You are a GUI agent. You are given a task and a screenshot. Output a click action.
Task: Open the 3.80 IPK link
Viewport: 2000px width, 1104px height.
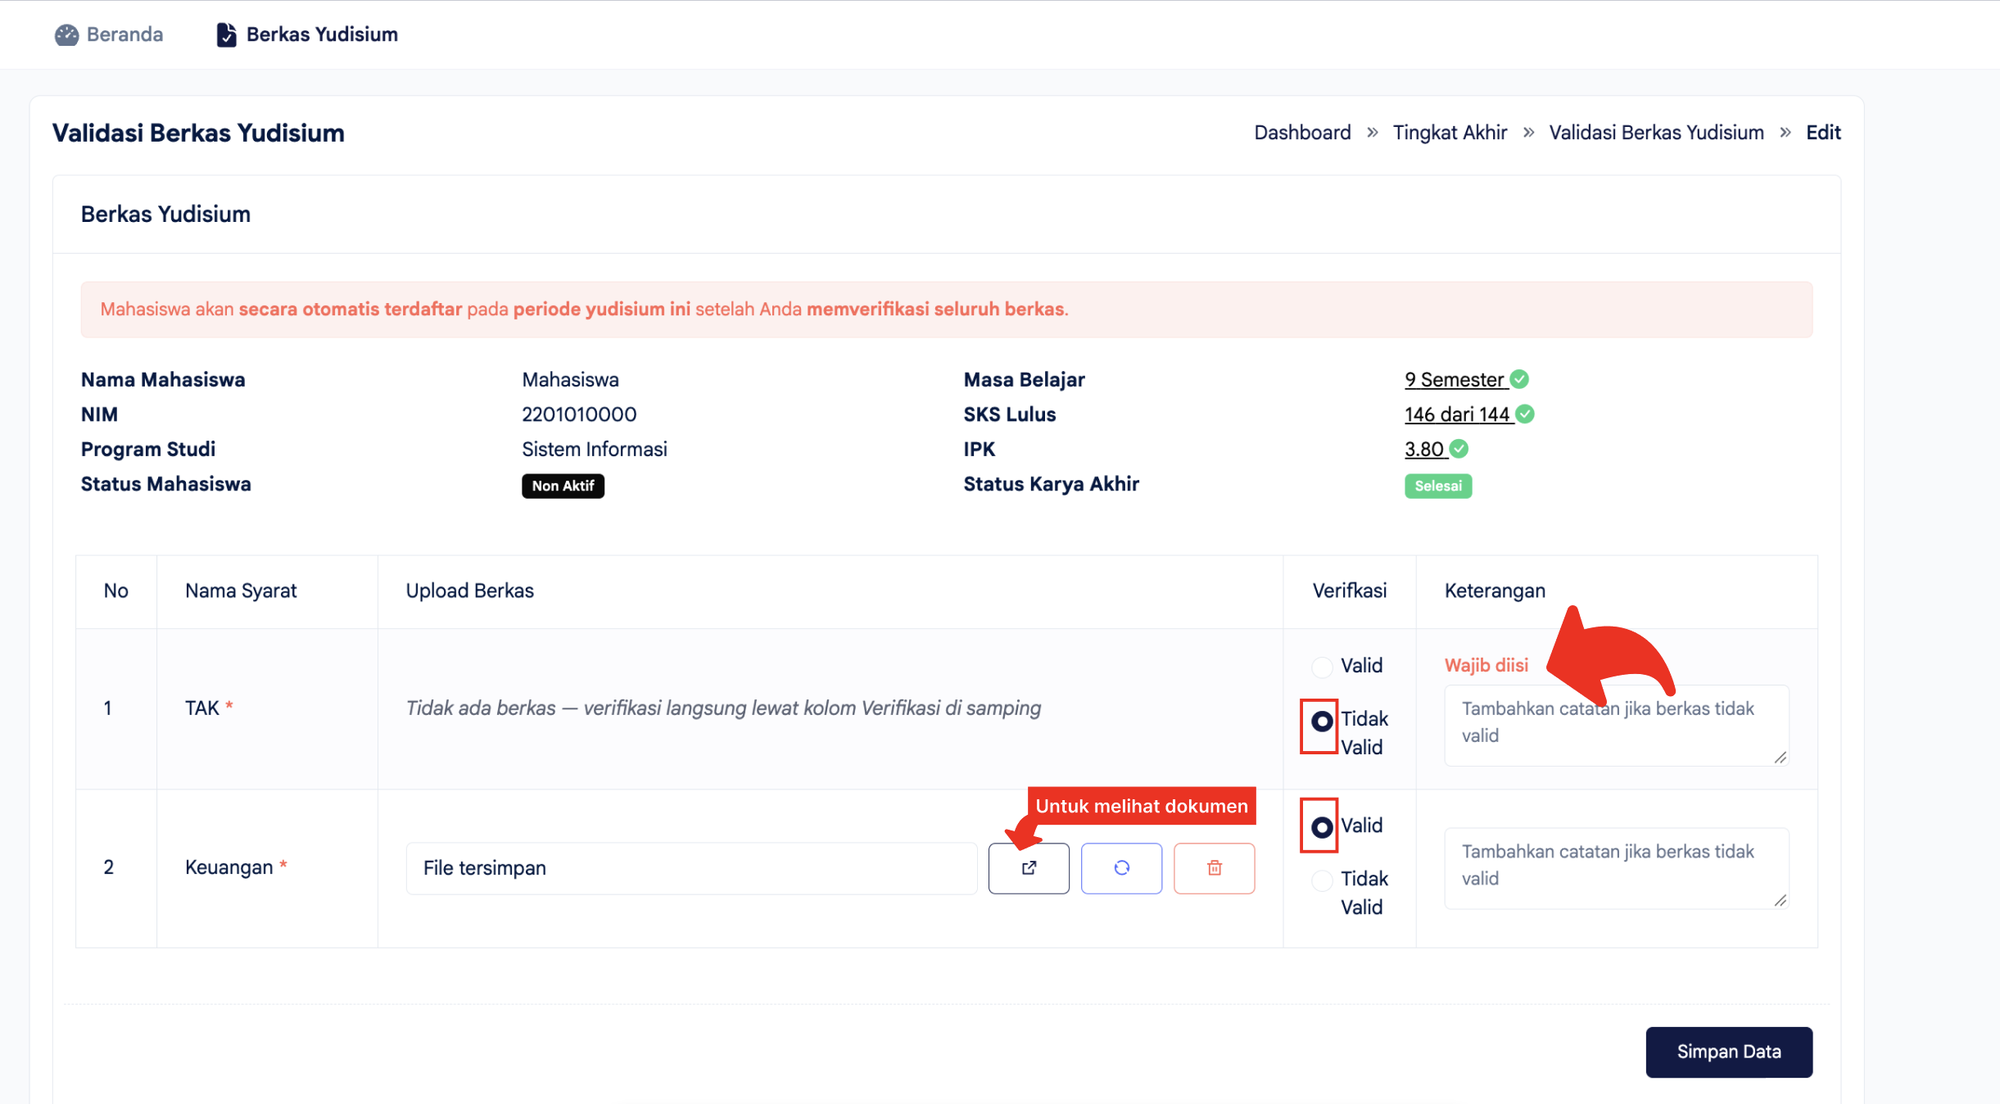(1424, 450)
